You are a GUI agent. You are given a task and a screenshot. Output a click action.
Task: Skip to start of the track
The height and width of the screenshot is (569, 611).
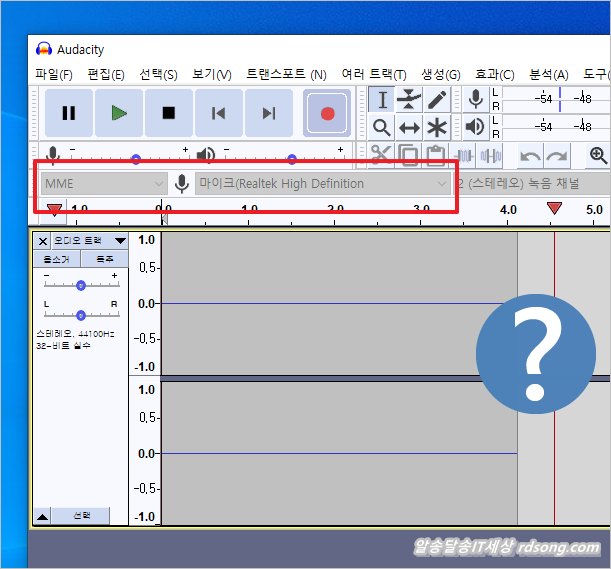(x=219, y=113)
